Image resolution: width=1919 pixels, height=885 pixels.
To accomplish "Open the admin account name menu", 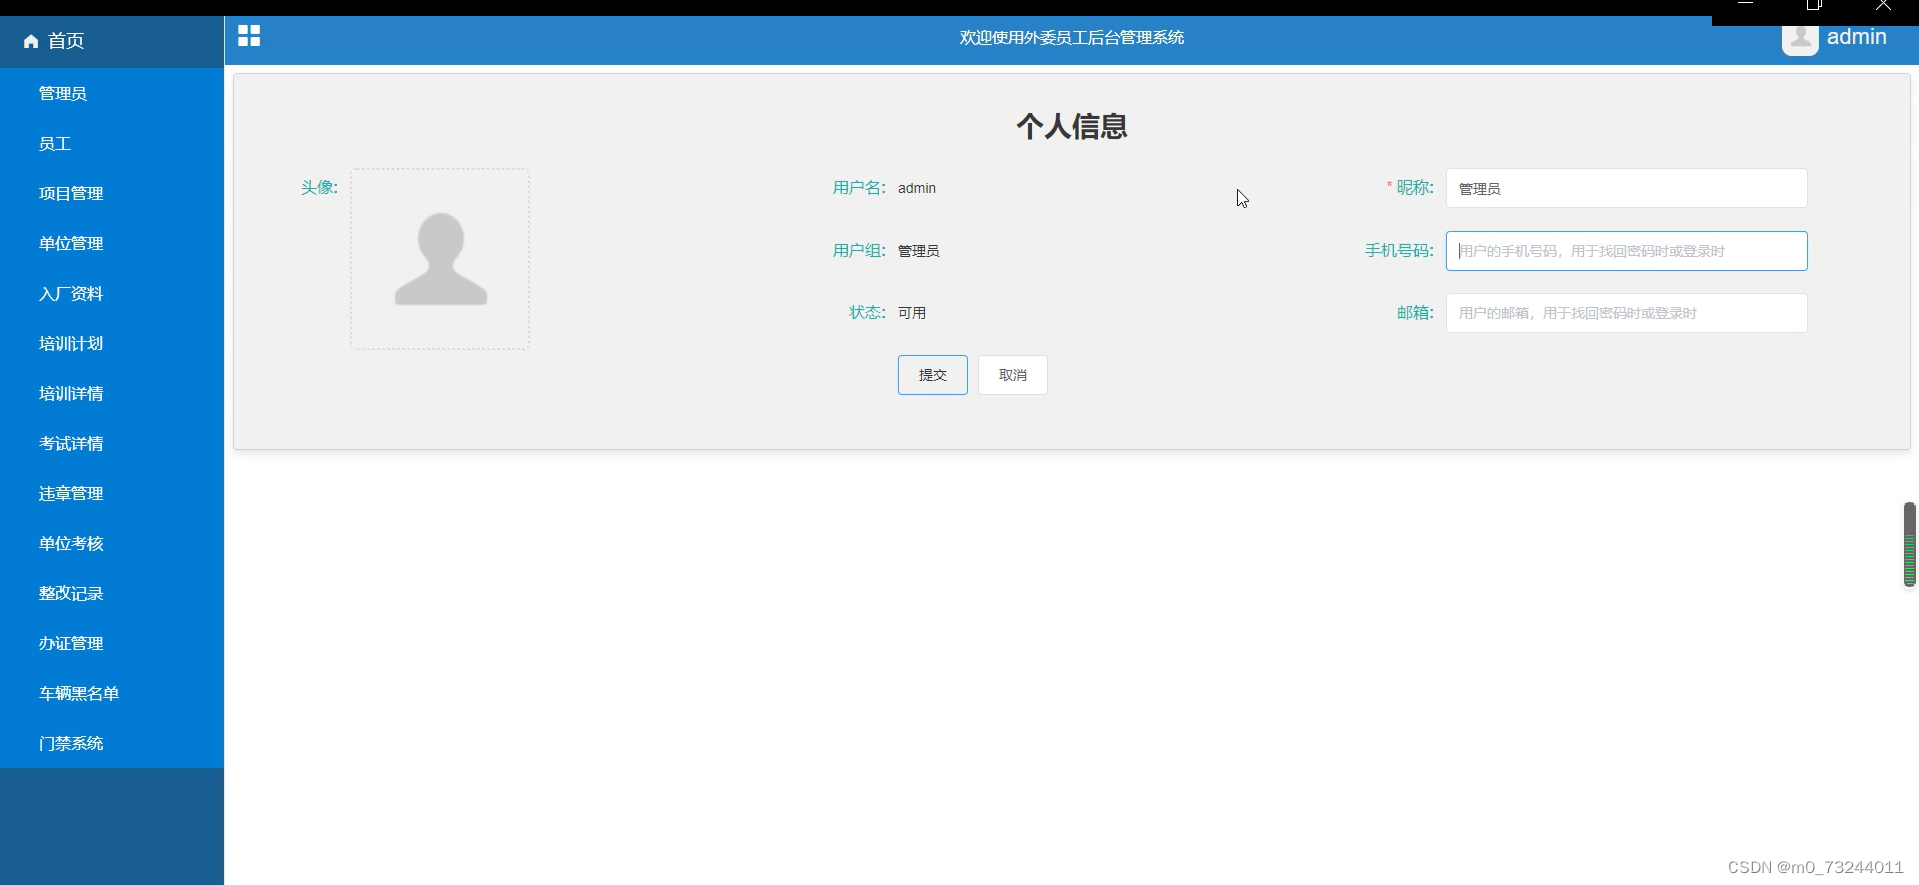I will (1856, 37).
